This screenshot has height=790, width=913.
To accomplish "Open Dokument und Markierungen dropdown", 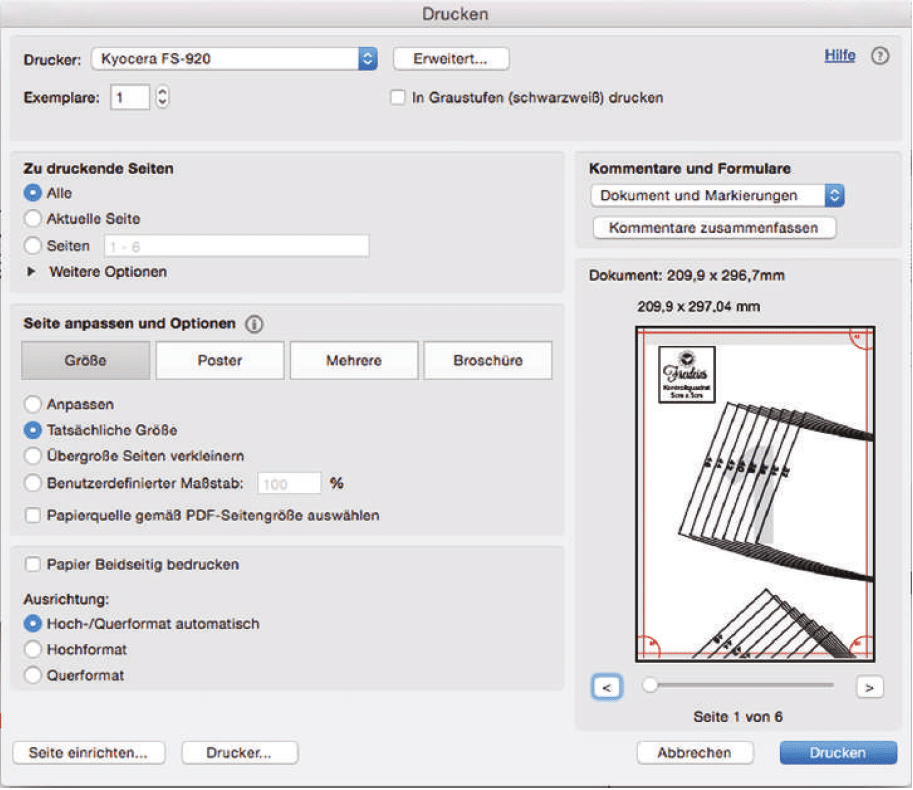I will point(717,196).
